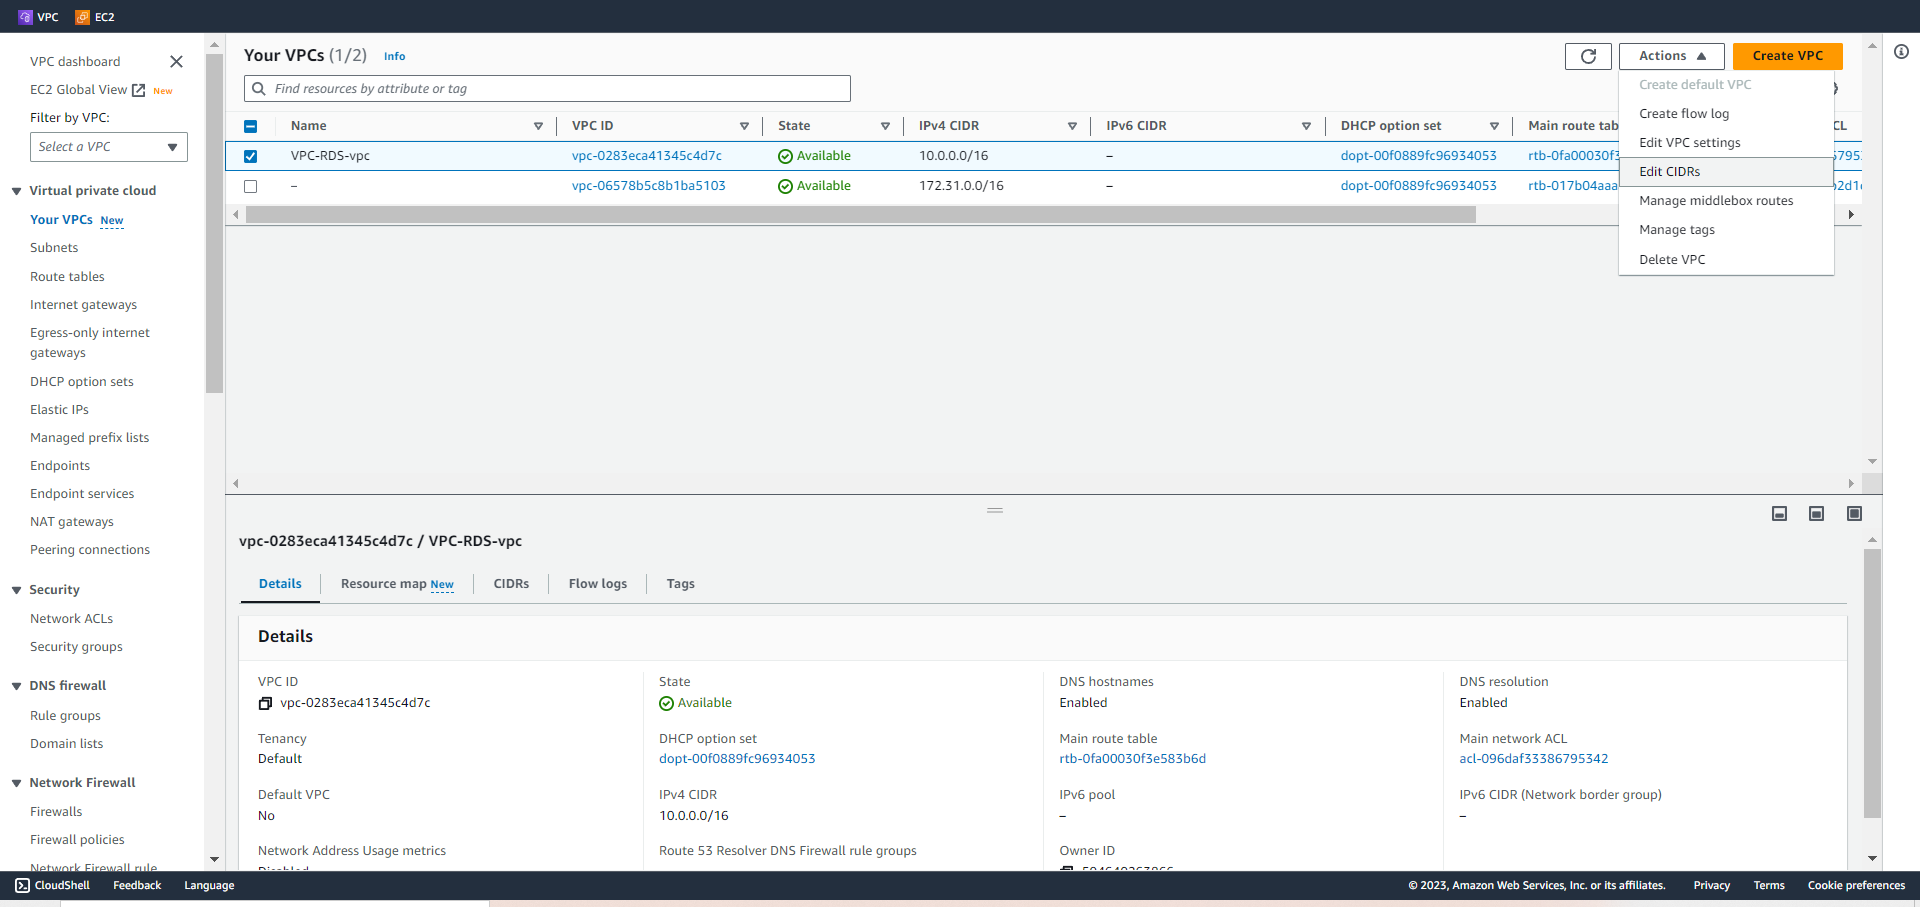Check the vpc-06578b5c8b1ba5103 row checkbox
1920x907 pixels.
(x=251, y=186)
